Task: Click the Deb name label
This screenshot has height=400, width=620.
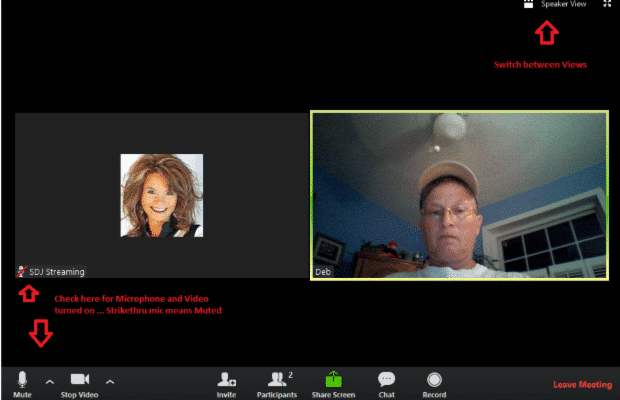Action: coord(323,272)
